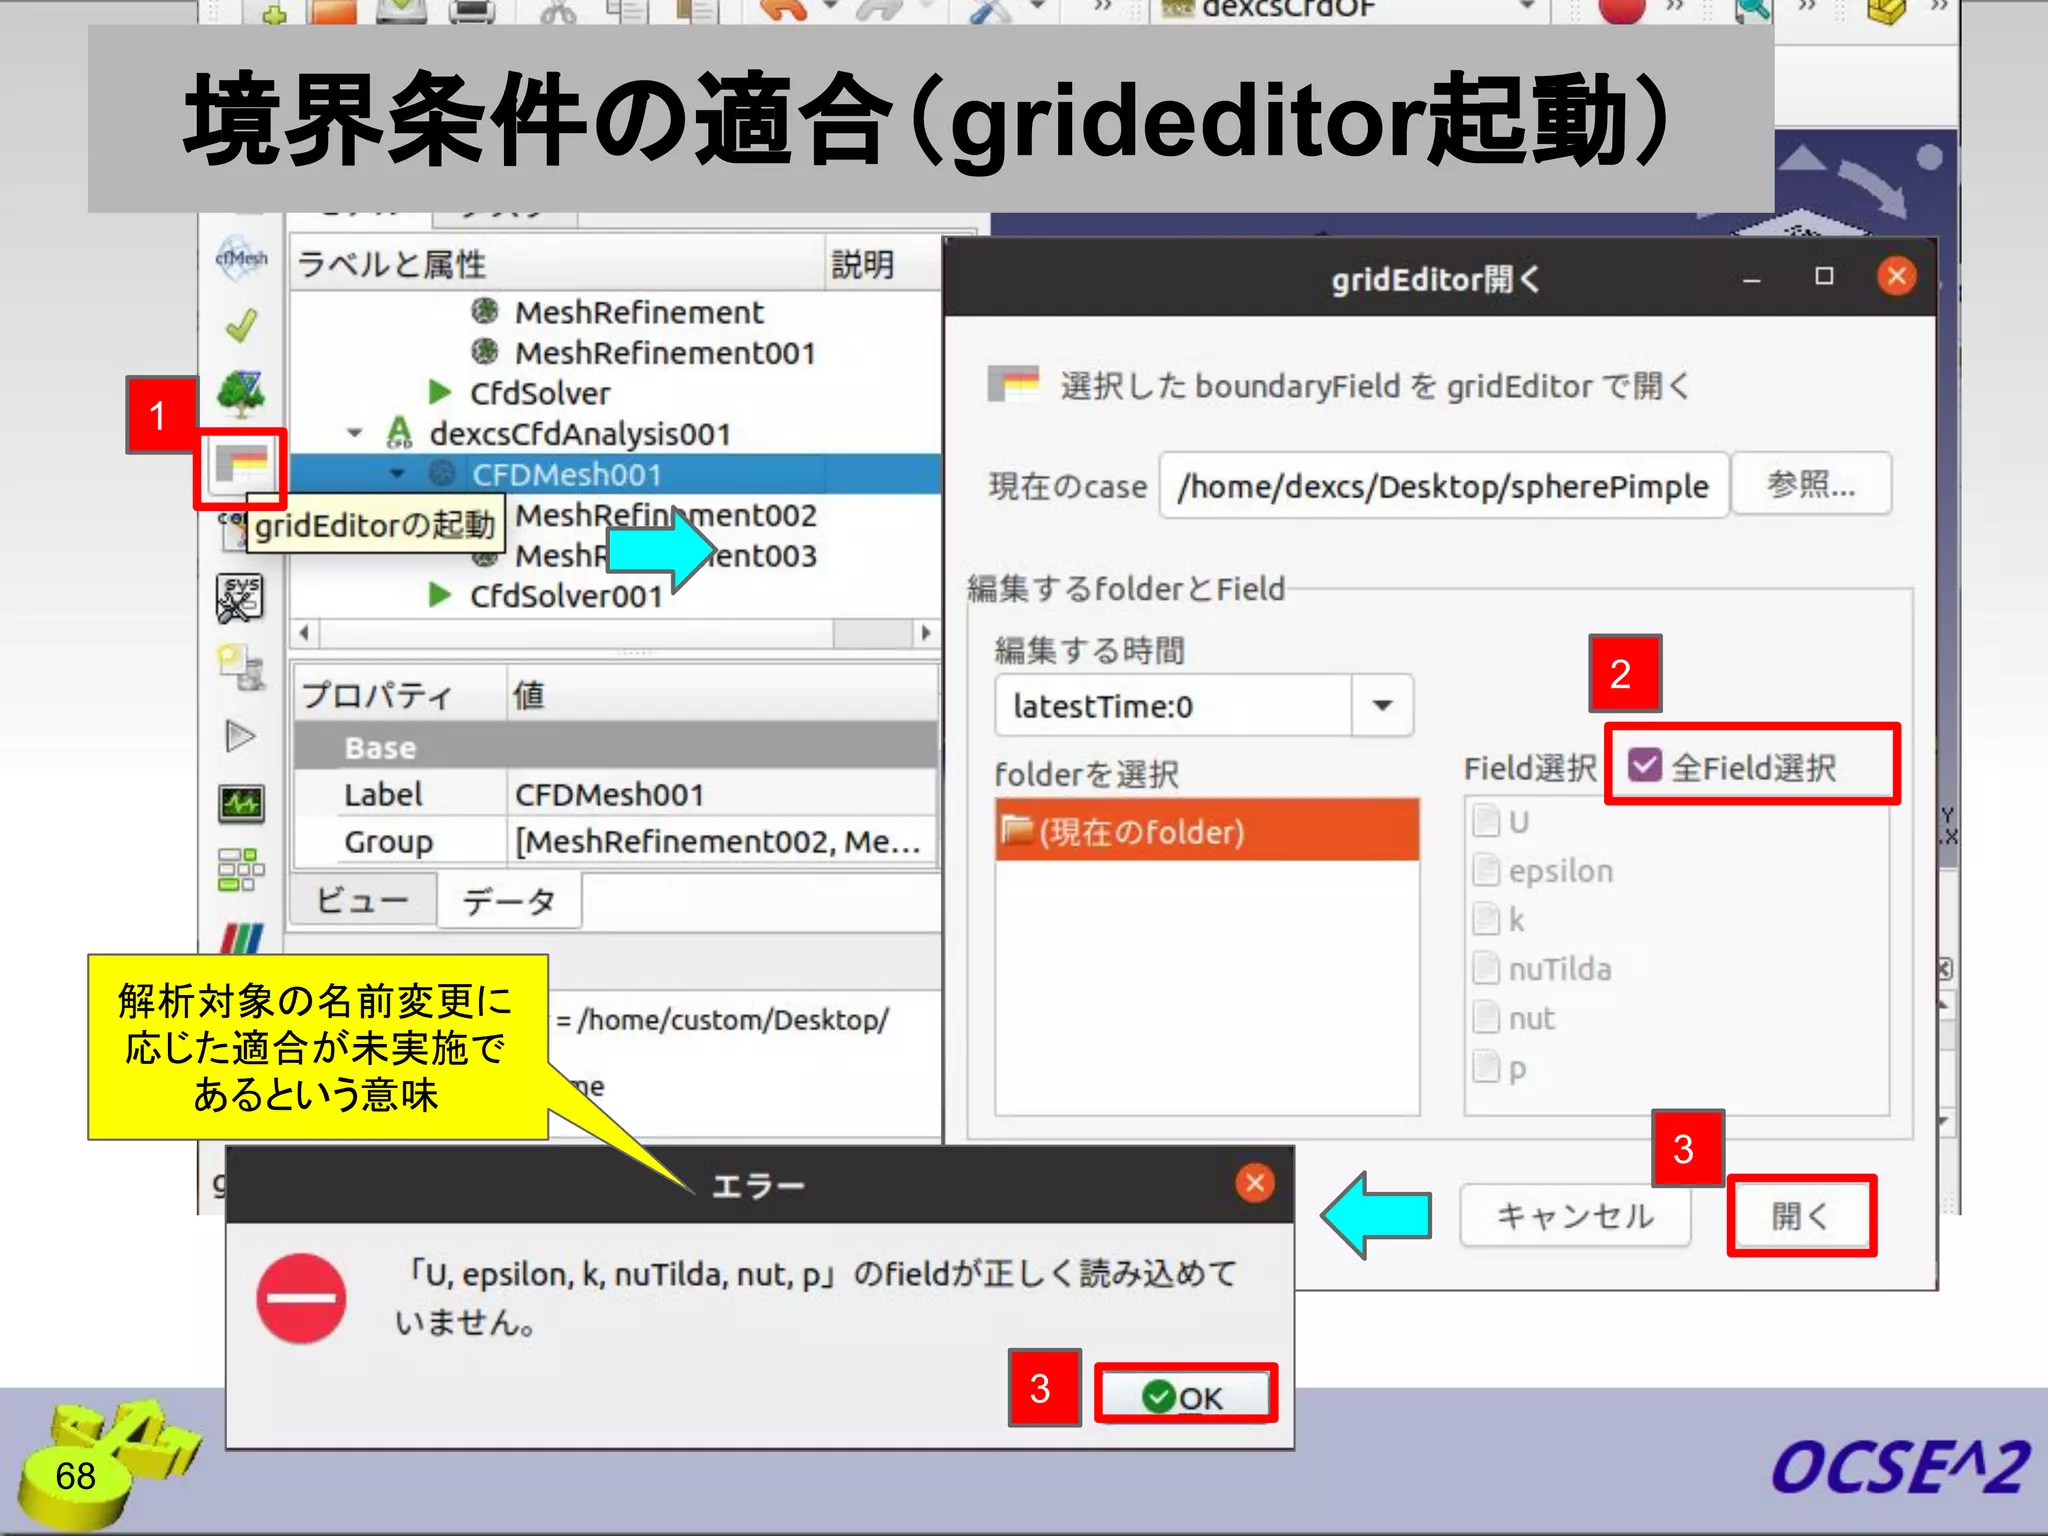Click the green A icon of dexcsCfdAnalysis001
This screenshot has width=2048, height=1536.
[399, 433]
